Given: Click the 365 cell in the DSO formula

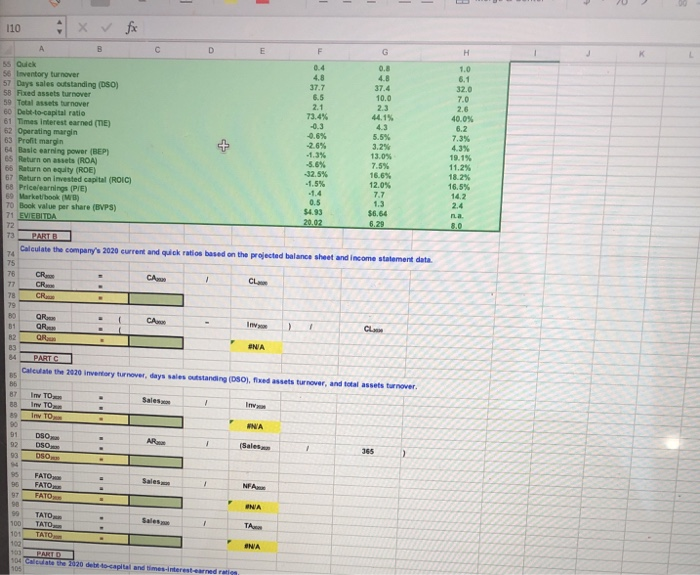Looking at the screenshot, I should click(368, 451).
